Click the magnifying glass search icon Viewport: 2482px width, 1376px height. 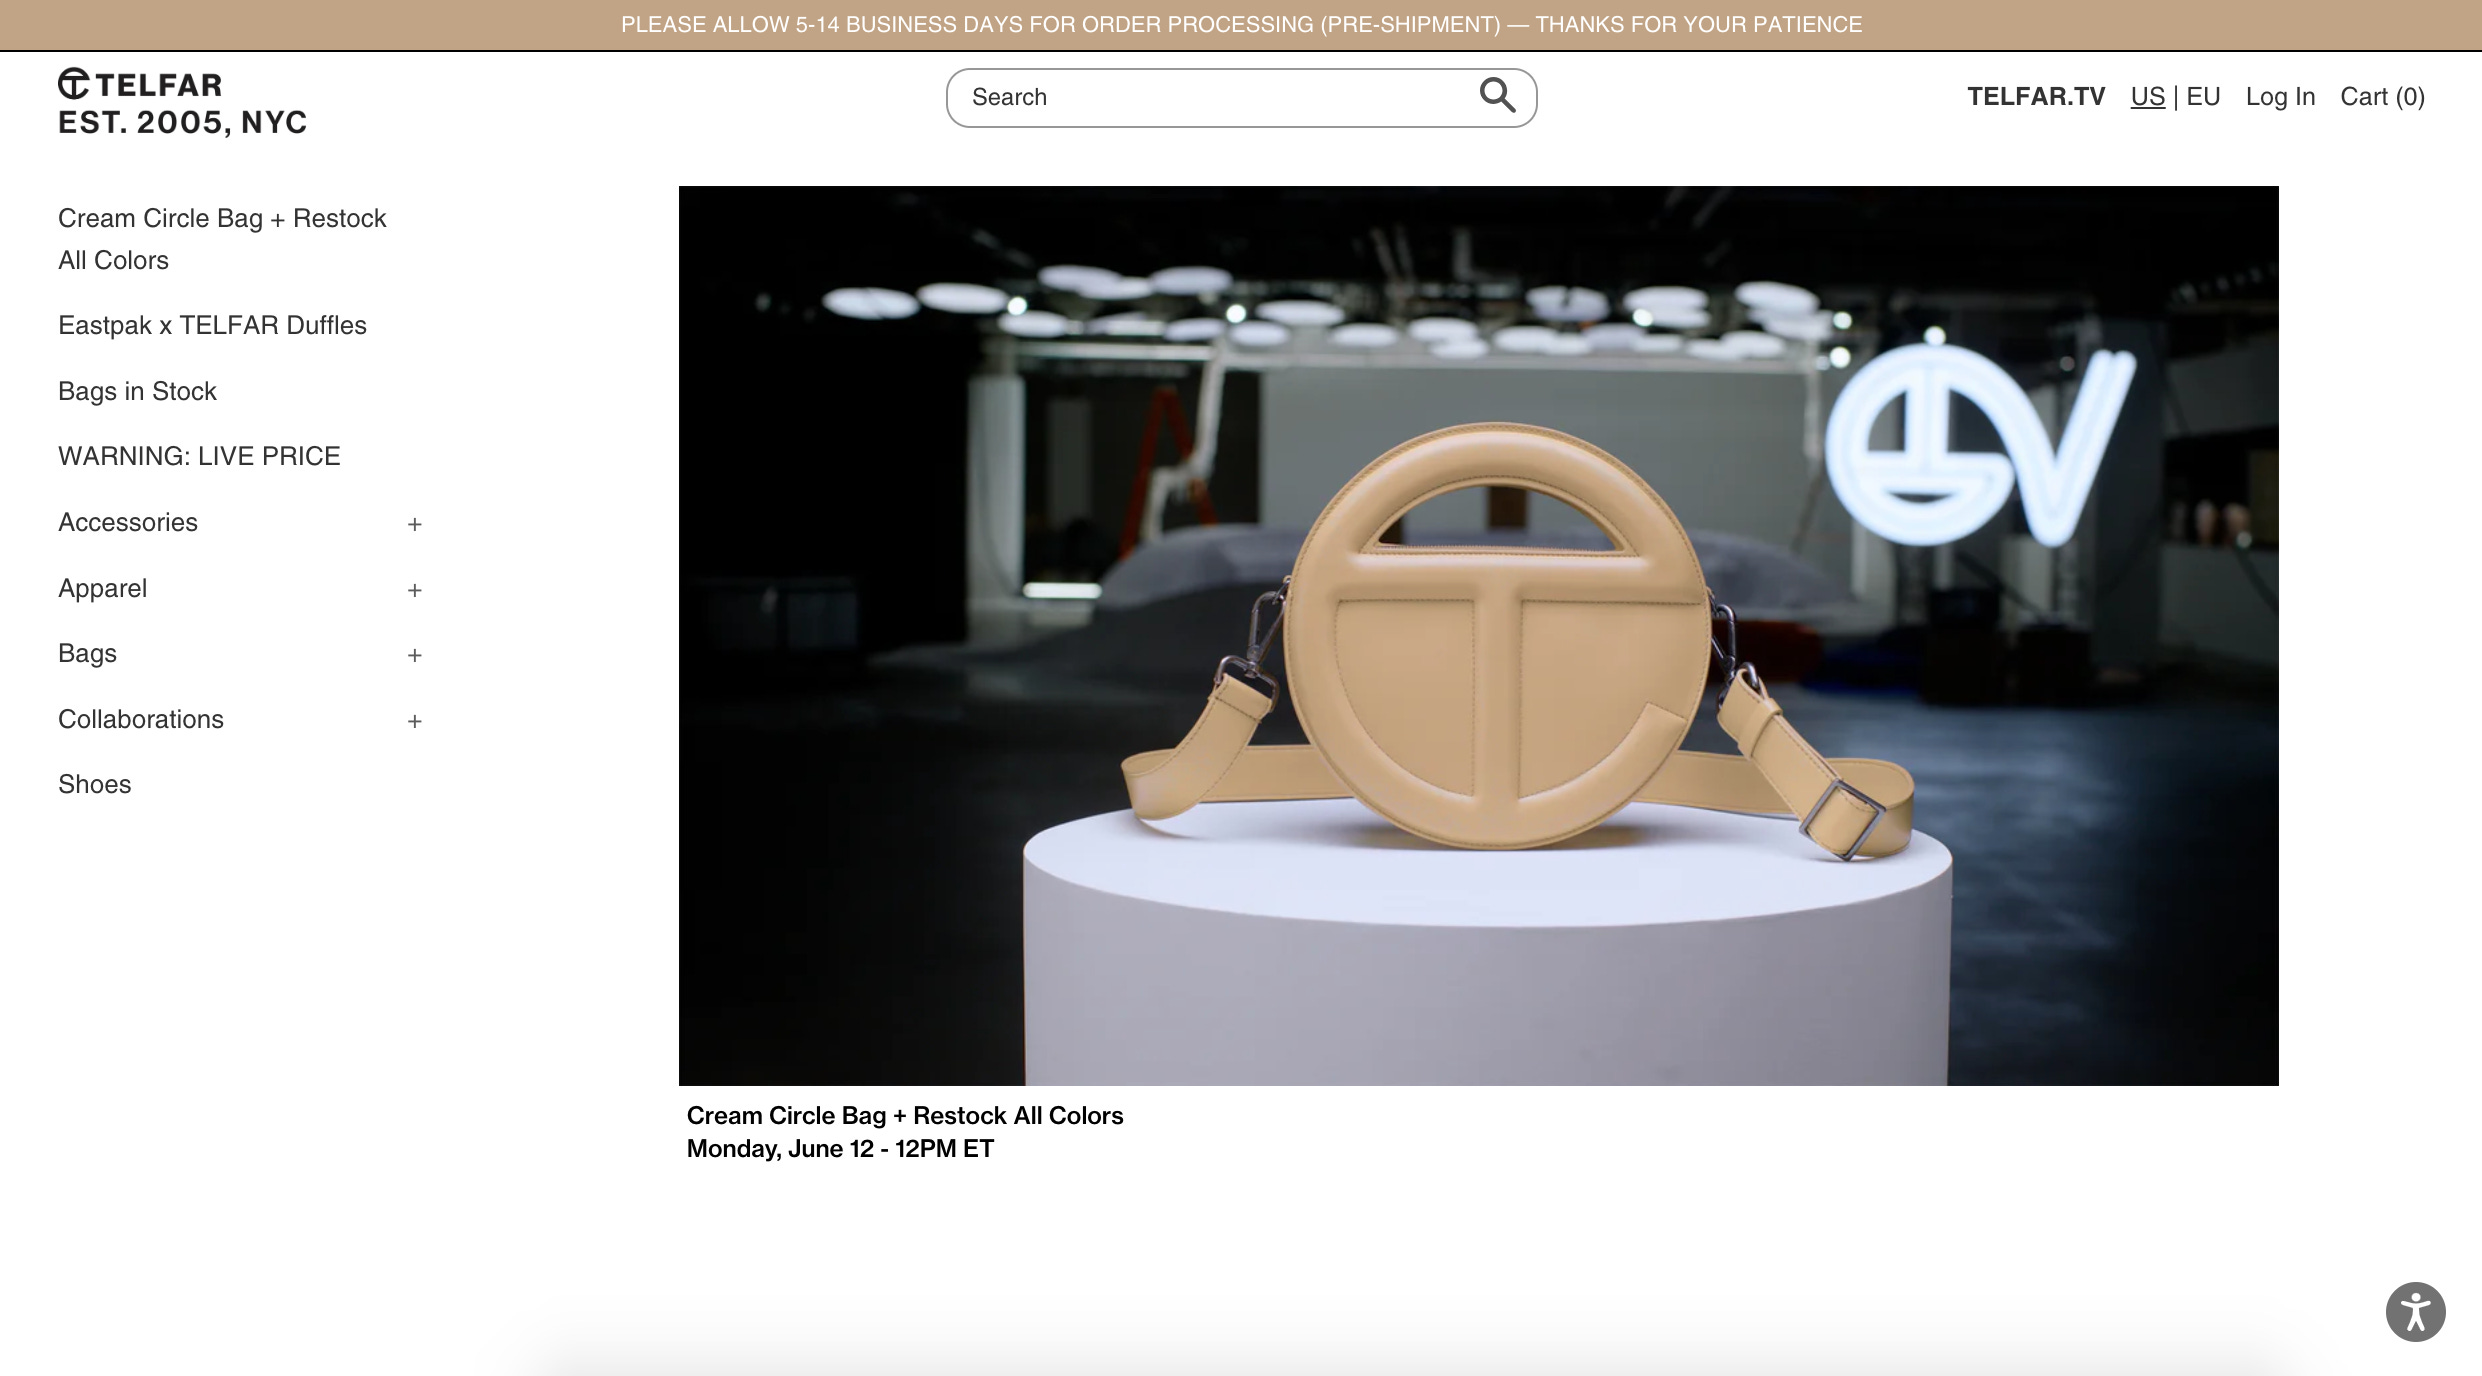(1497, 96)
